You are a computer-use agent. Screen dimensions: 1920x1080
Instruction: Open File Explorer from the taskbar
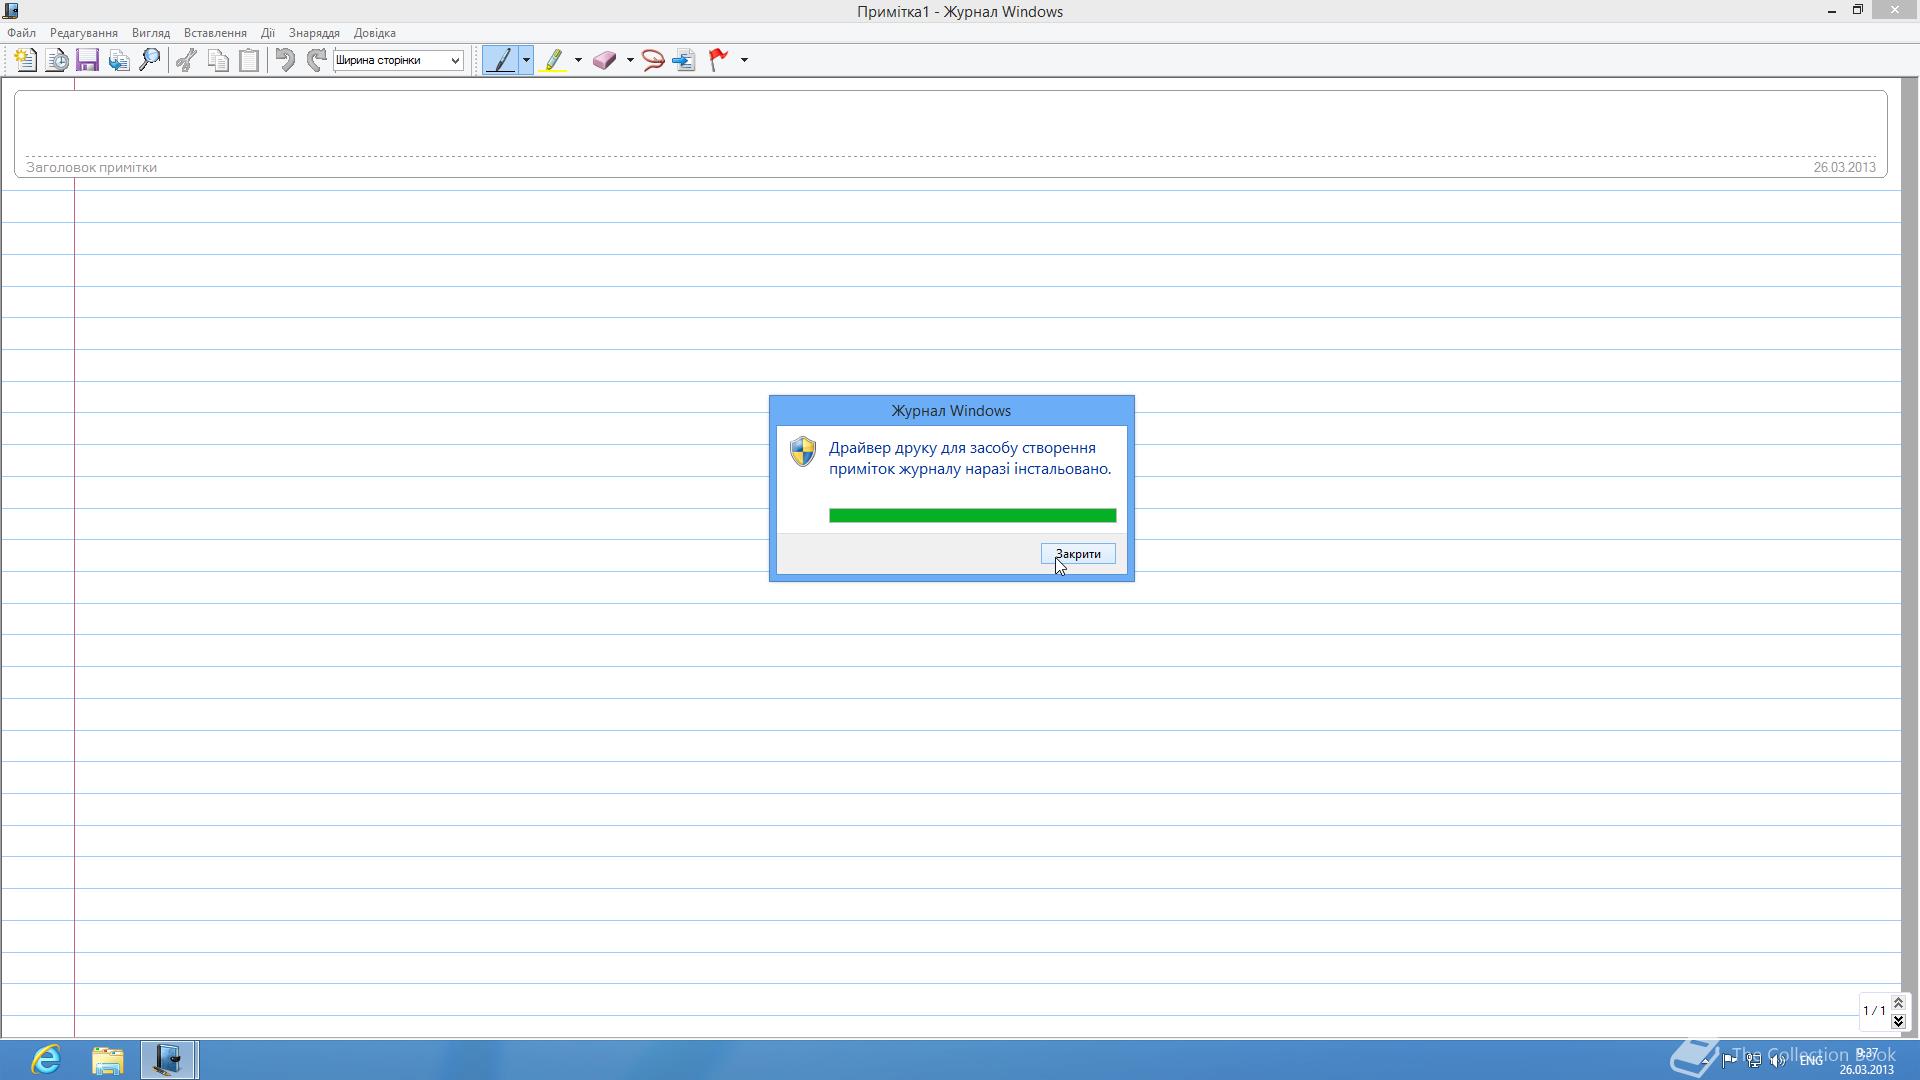point(108,1059)
